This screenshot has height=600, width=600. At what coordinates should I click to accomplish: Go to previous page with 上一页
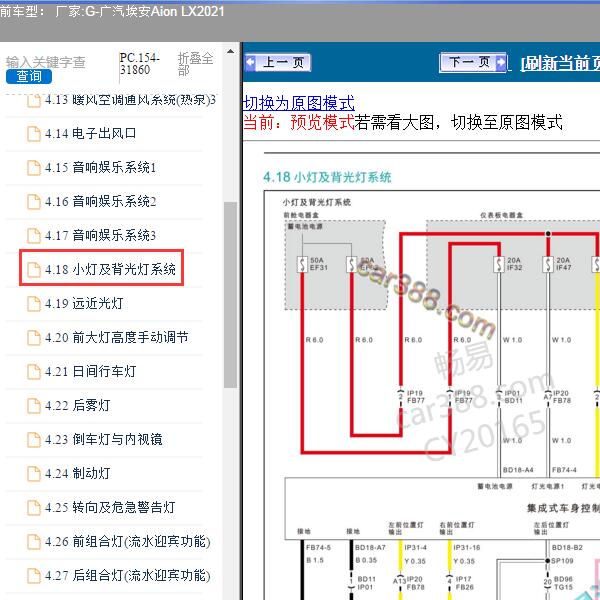(x=278, y=62)
